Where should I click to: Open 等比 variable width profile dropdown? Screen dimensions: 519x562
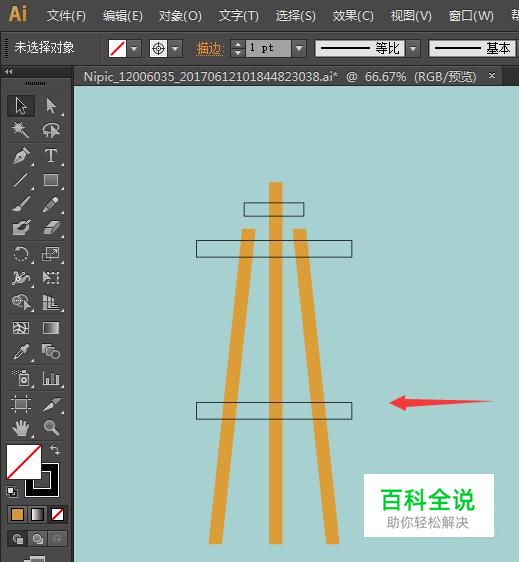(413, 48)
